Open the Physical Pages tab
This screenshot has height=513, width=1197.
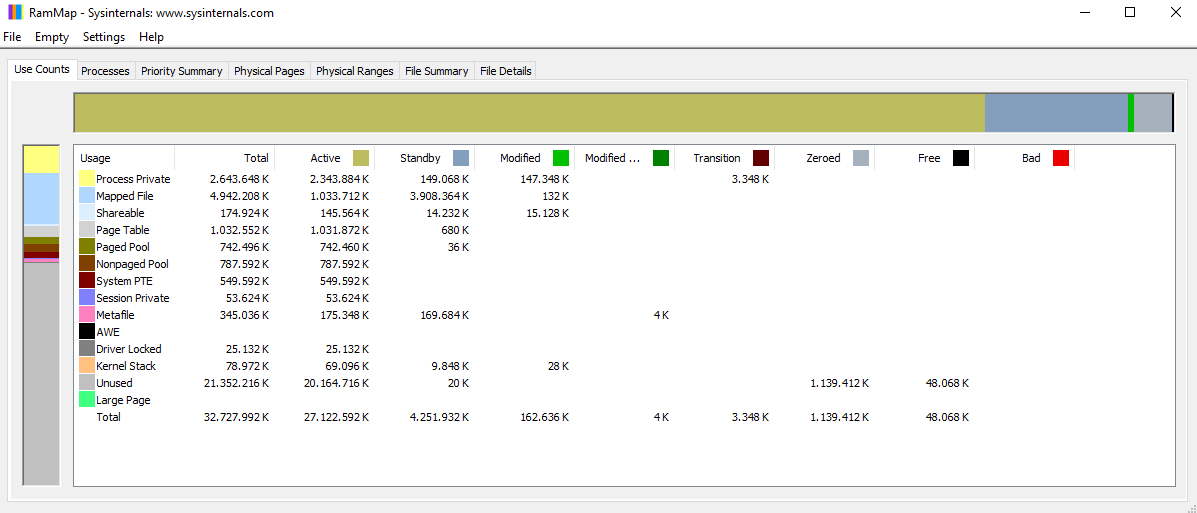269,71
